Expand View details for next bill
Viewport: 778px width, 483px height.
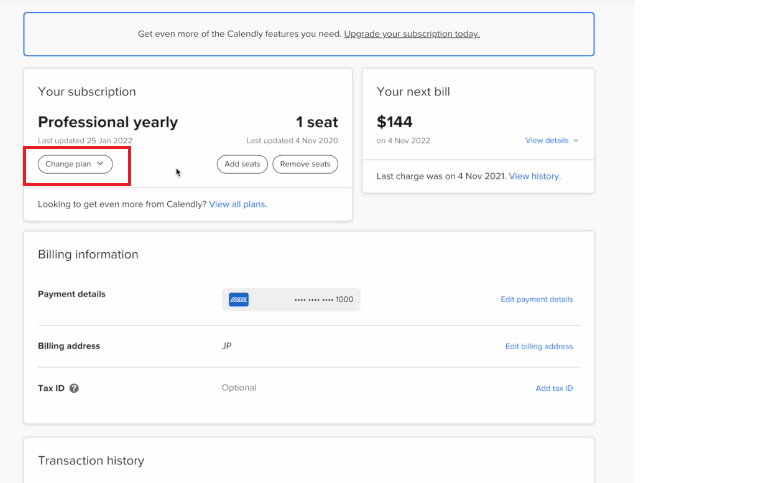(x=552, y=140)
